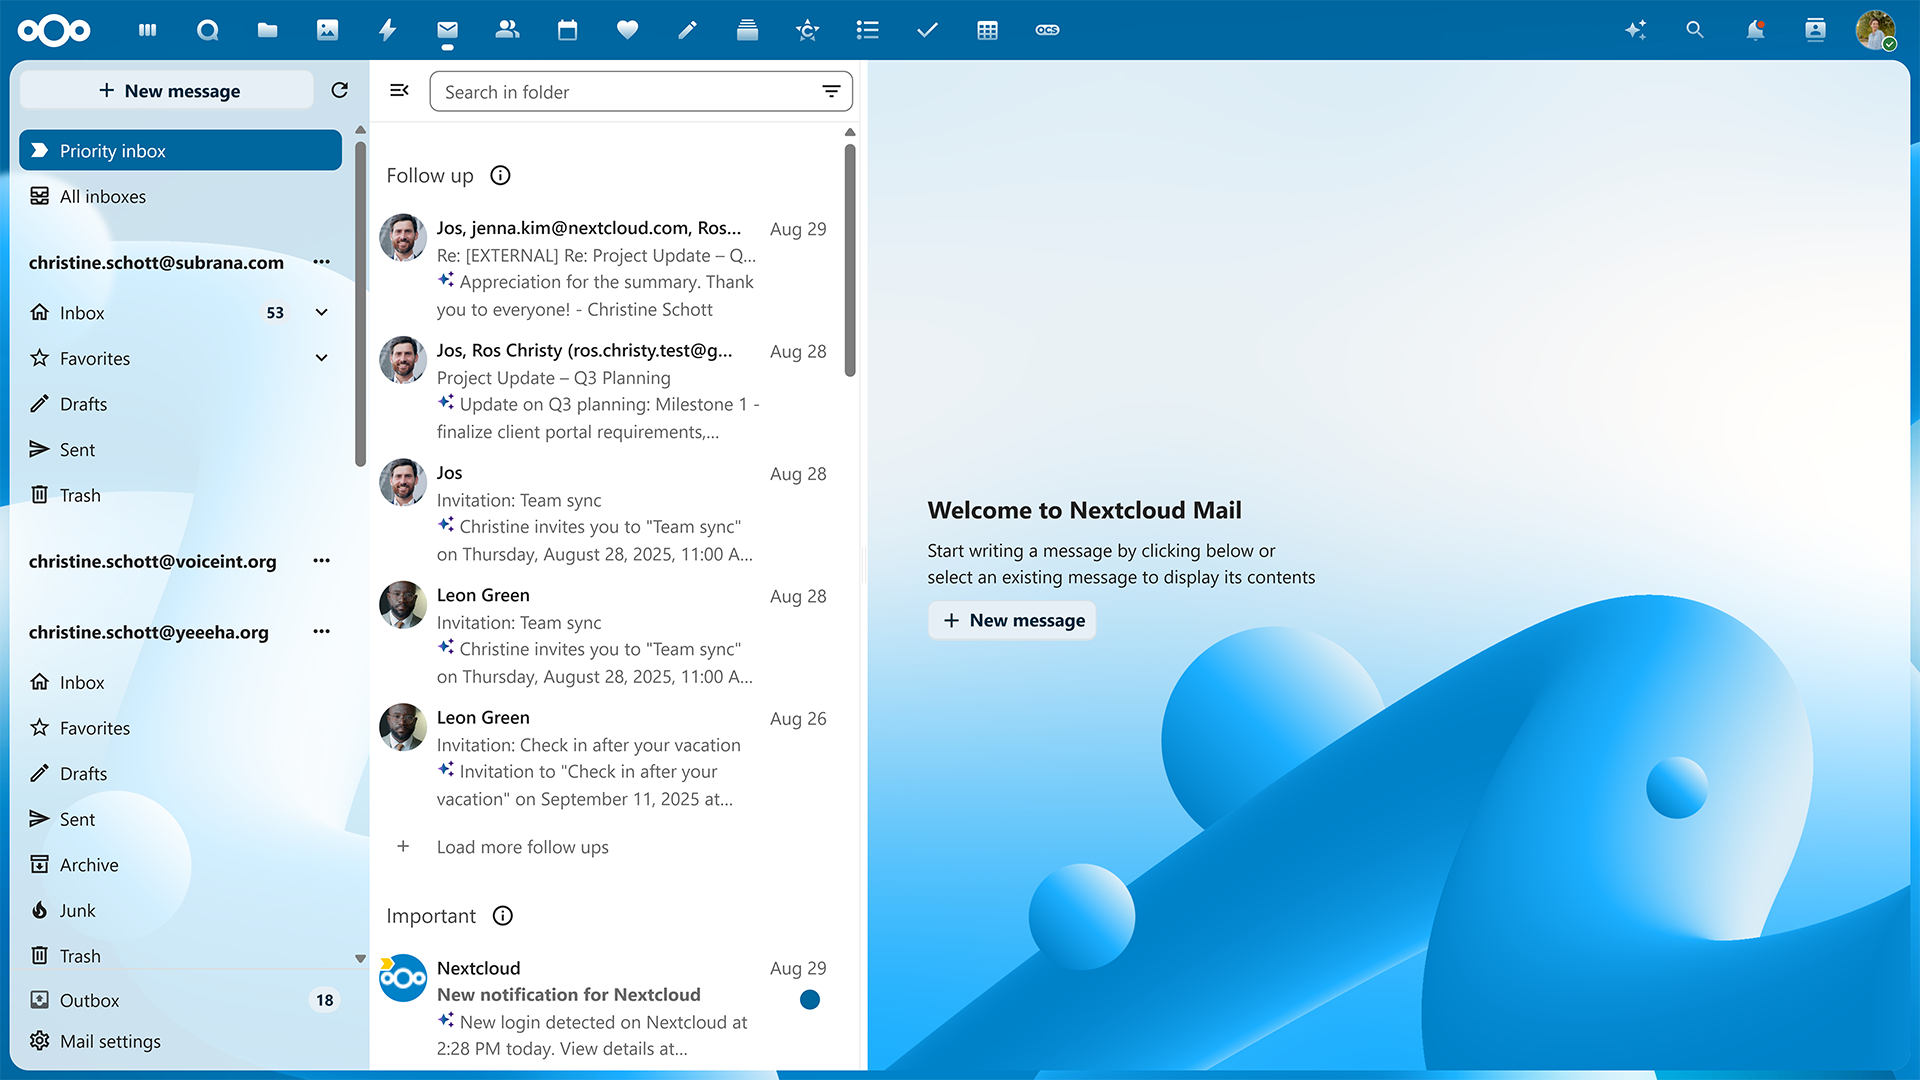Open the Calendar app icon
This screenshot has width=1920, height=1080.
point(567,30)
